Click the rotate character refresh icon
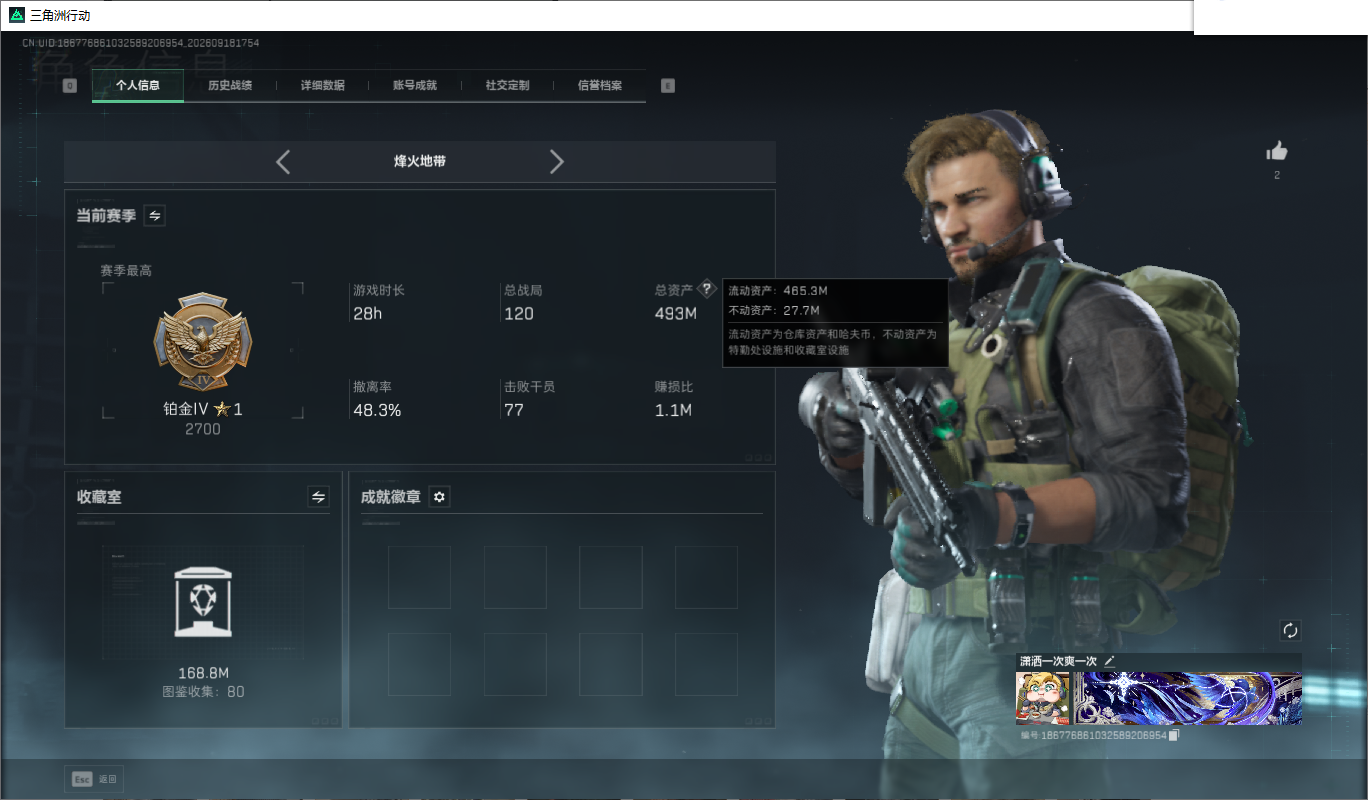Viewport: 1368px width, 800px height. (x=1290, y=630)
